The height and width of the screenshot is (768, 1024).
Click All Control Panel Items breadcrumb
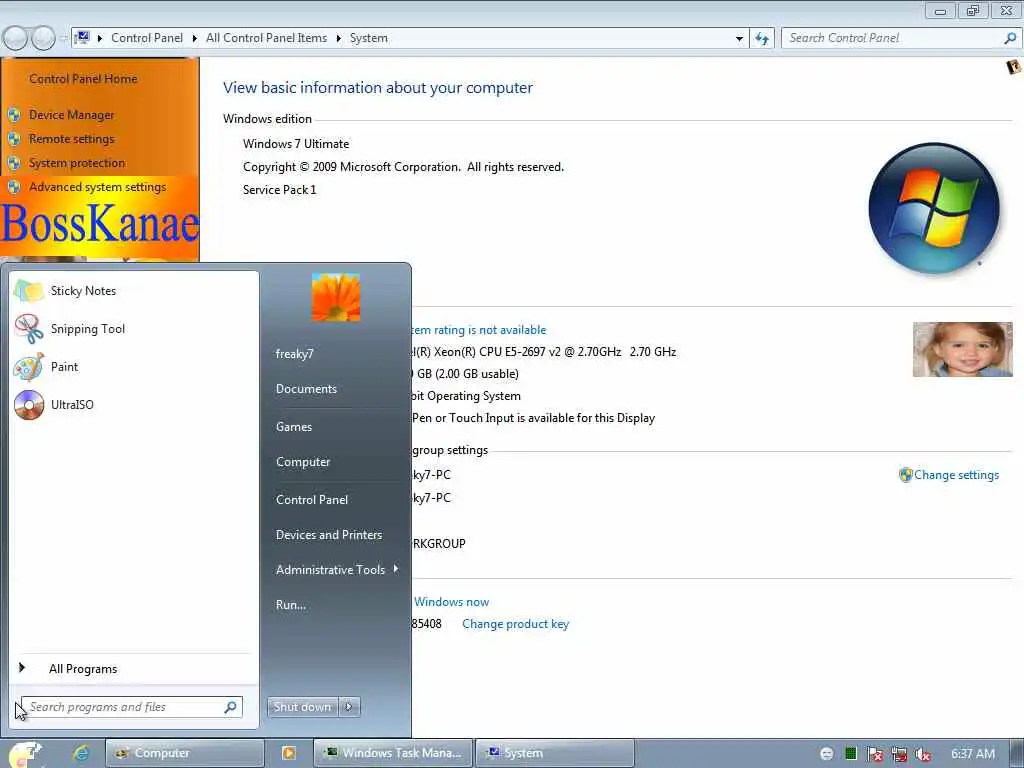click(x=266, y=38)
